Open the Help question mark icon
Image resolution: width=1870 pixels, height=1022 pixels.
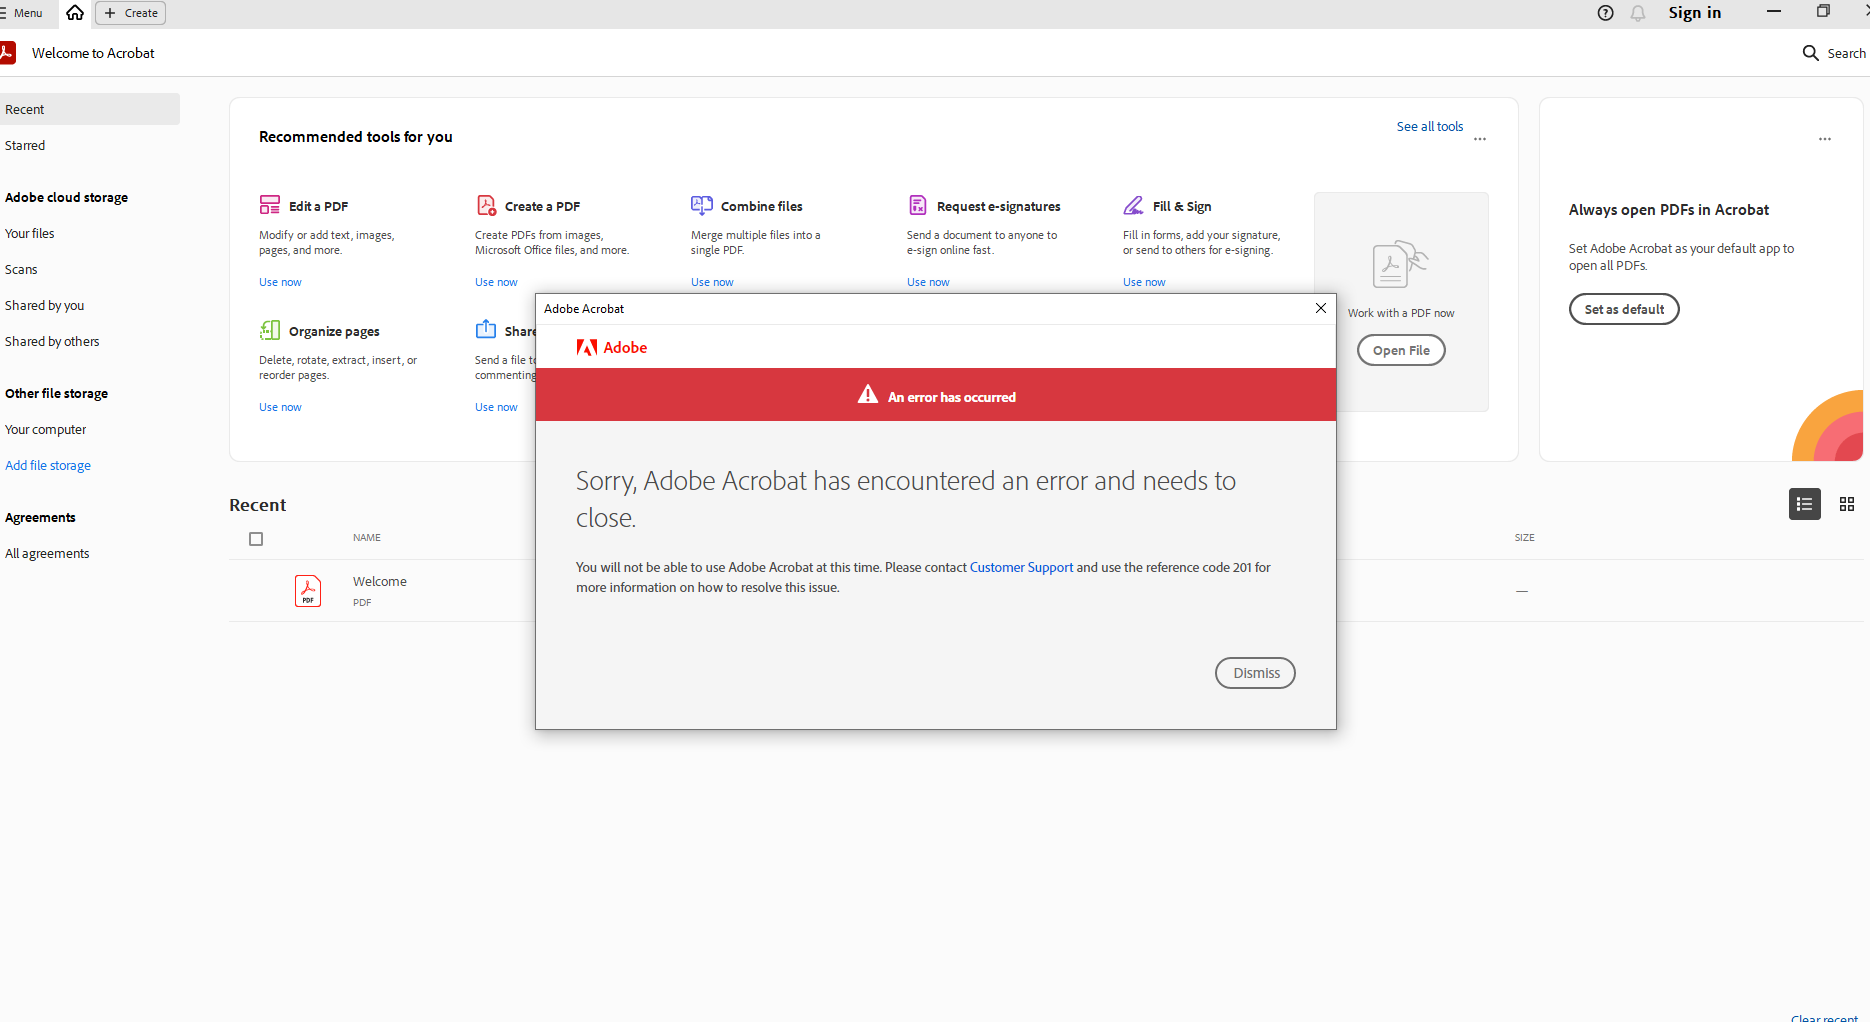[1605, 13]
